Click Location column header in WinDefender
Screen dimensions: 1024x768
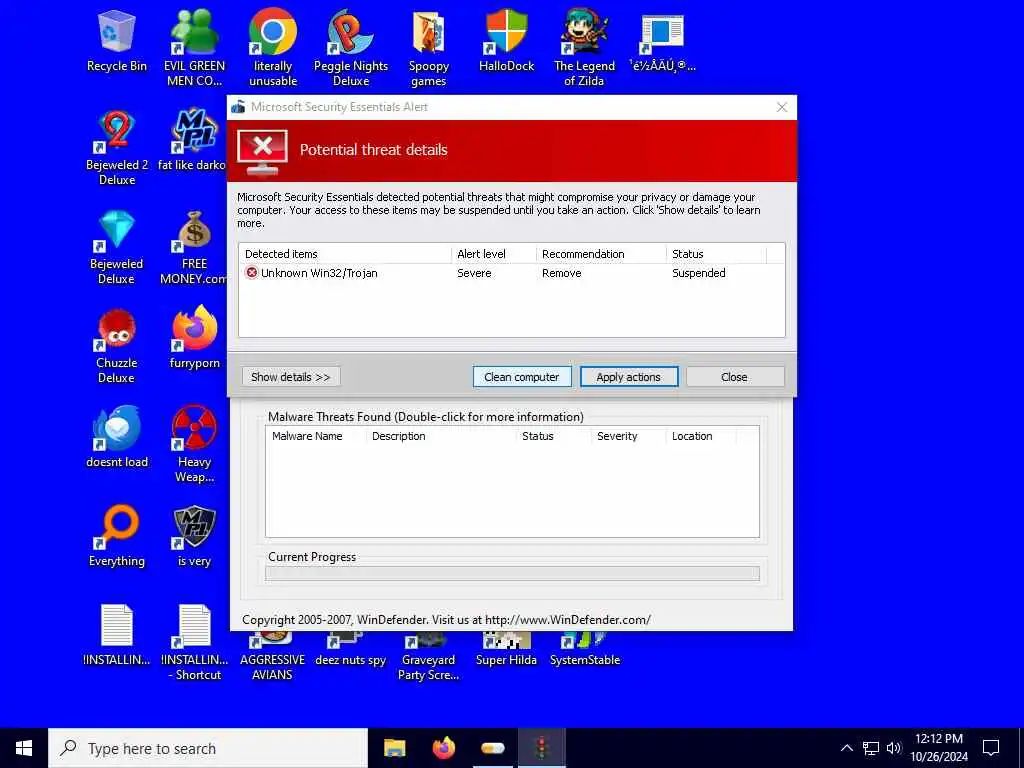click(701, 436)
